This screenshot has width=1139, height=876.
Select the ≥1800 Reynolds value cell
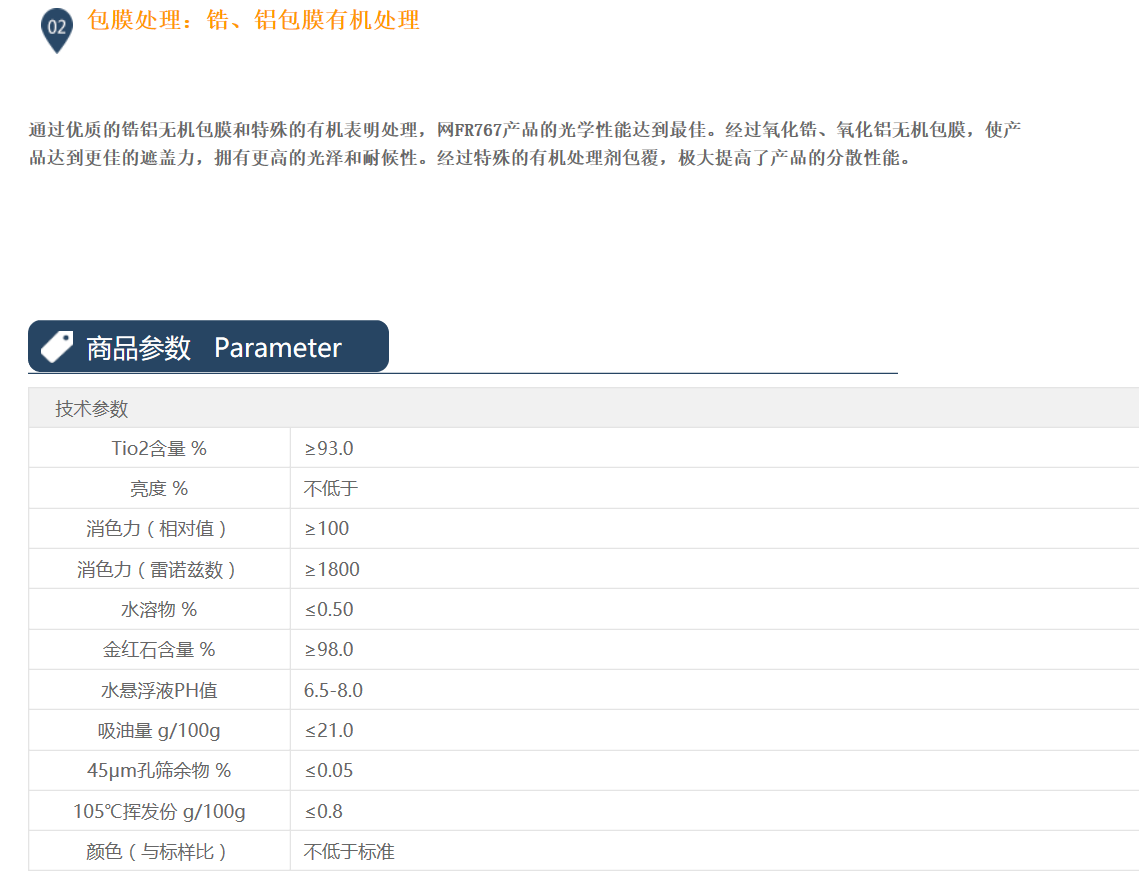332,569
